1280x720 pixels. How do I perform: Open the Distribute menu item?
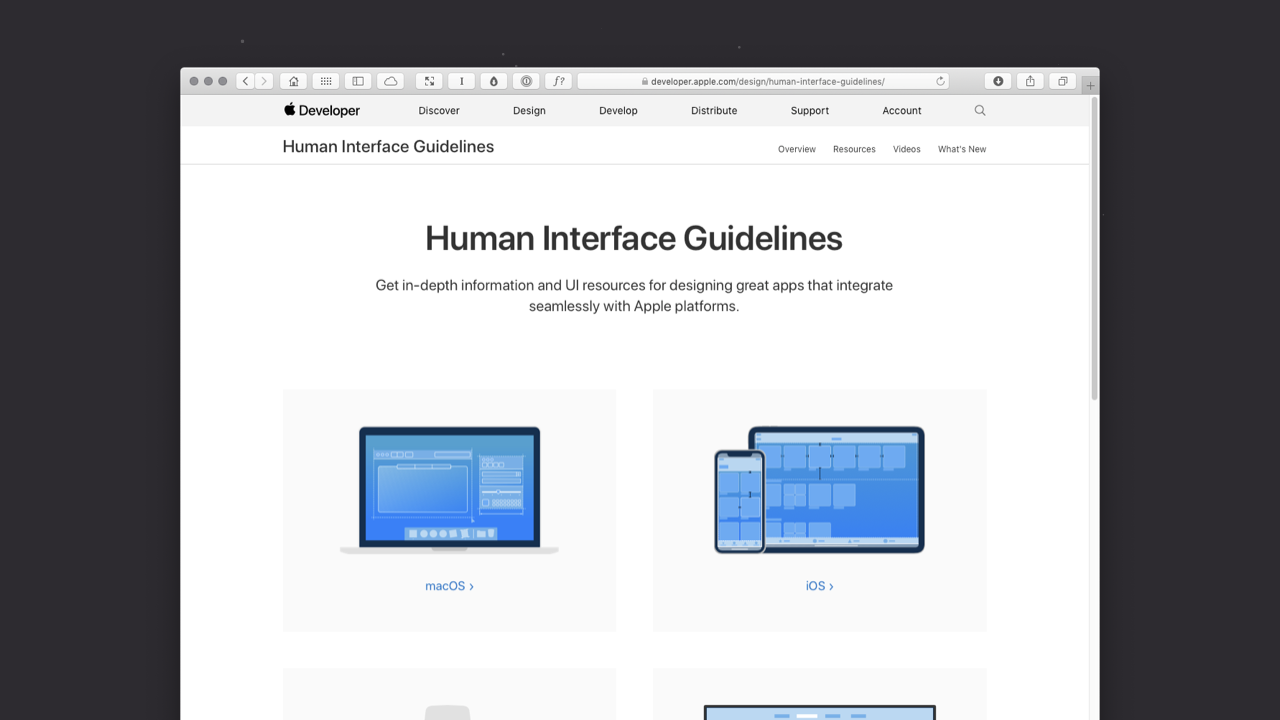point(714,111)
